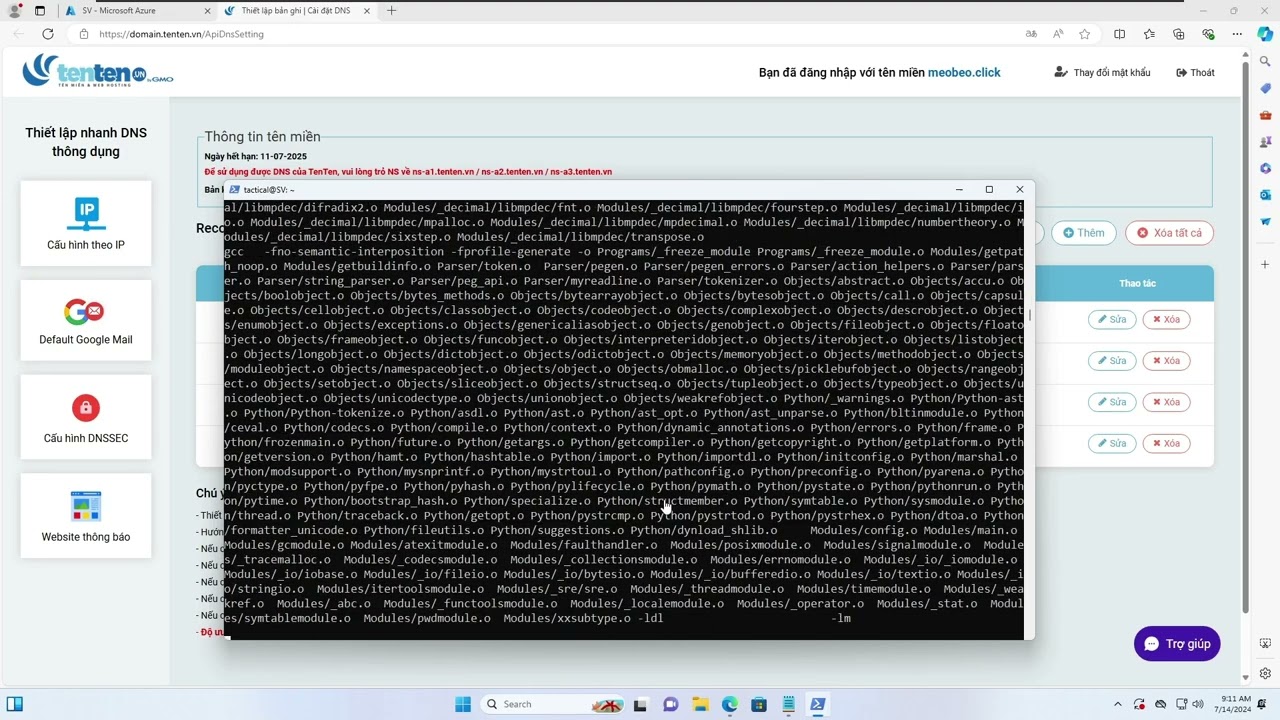Open Widgets button on the taskbar
Viewport: 1280px width, 720px height.
pyautogui.click(x=15, y=704)
